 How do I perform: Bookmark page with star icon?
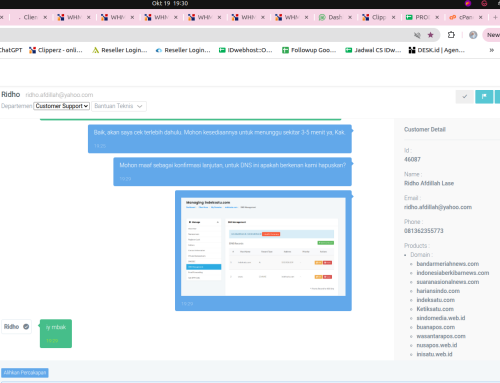(430, 35)
